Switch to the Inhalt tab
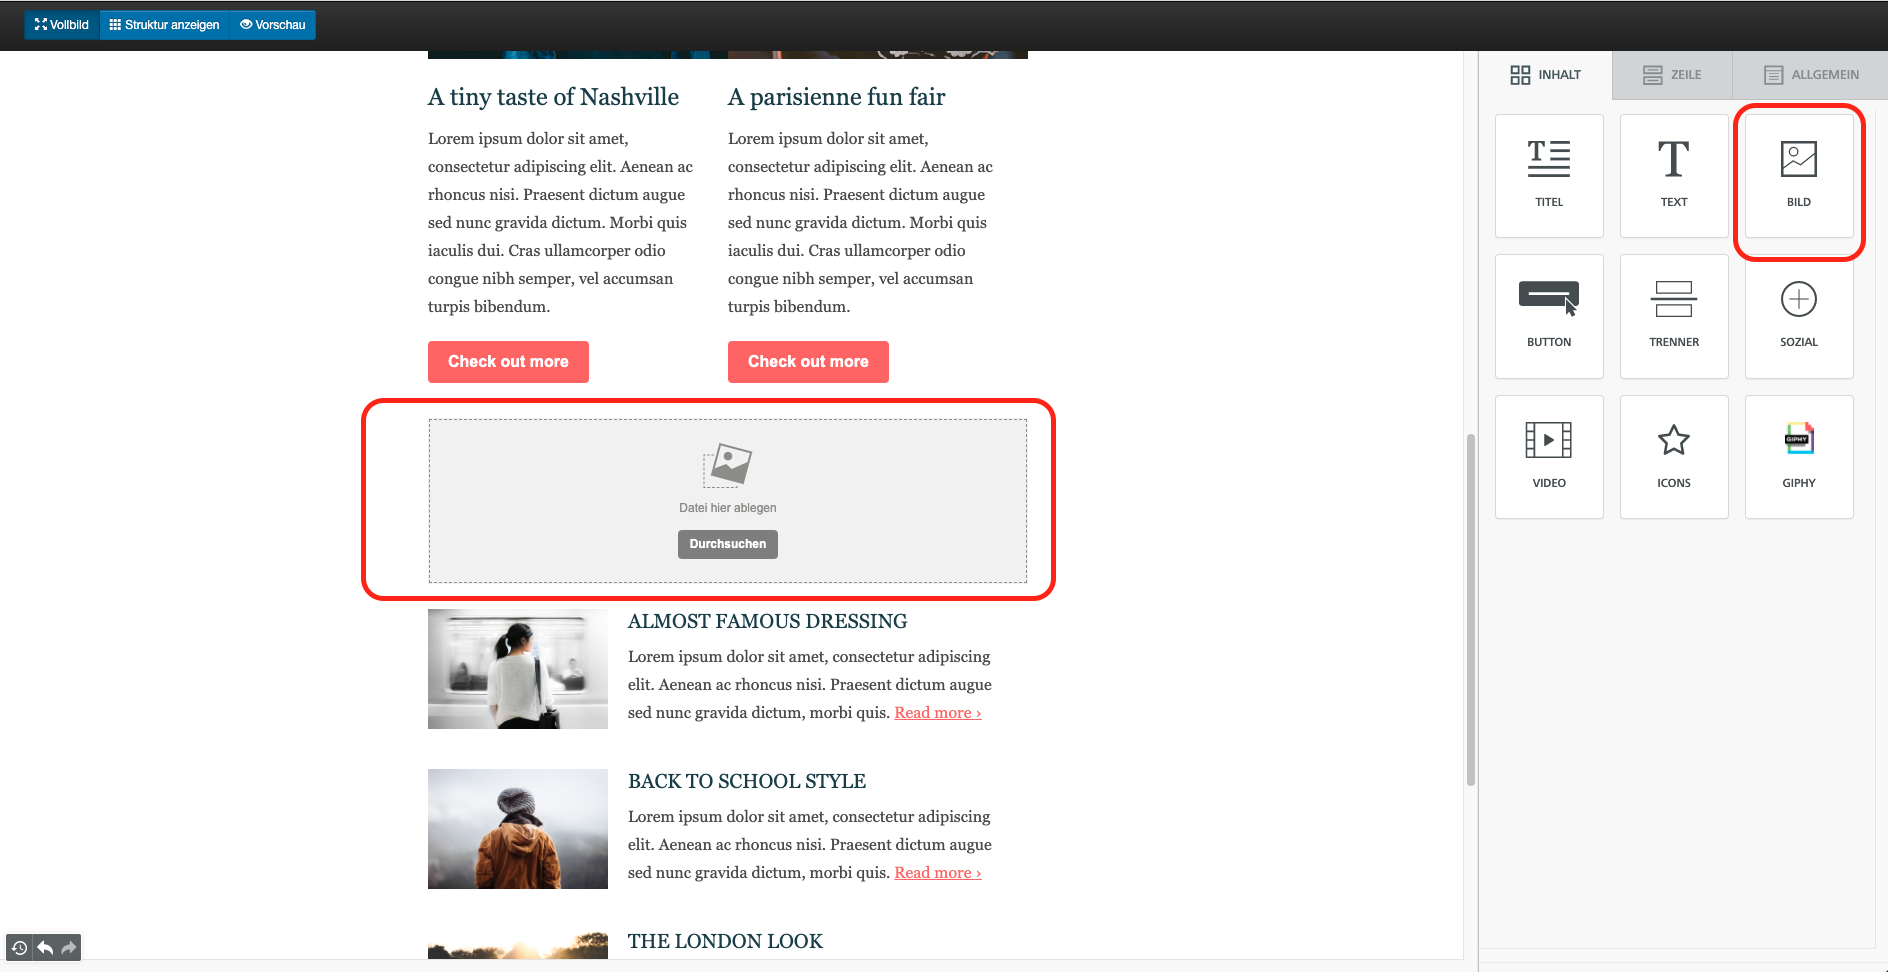This screenshot has height=972, width=1888. pos(1546,75)
